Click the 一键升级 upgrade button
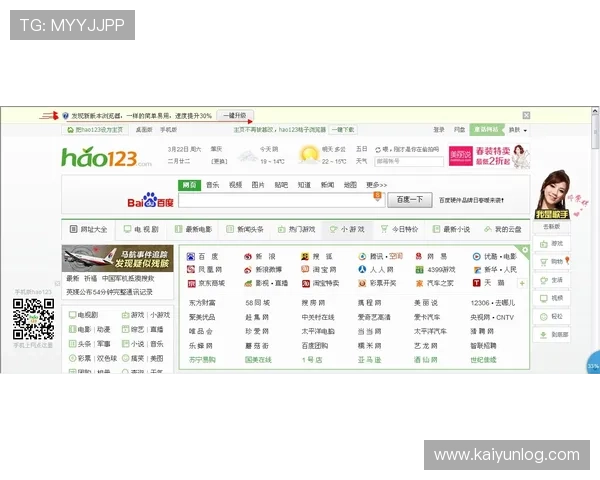The width and height of the screenshot is (600, 480). pyautogui.click(x=235, y=115)
